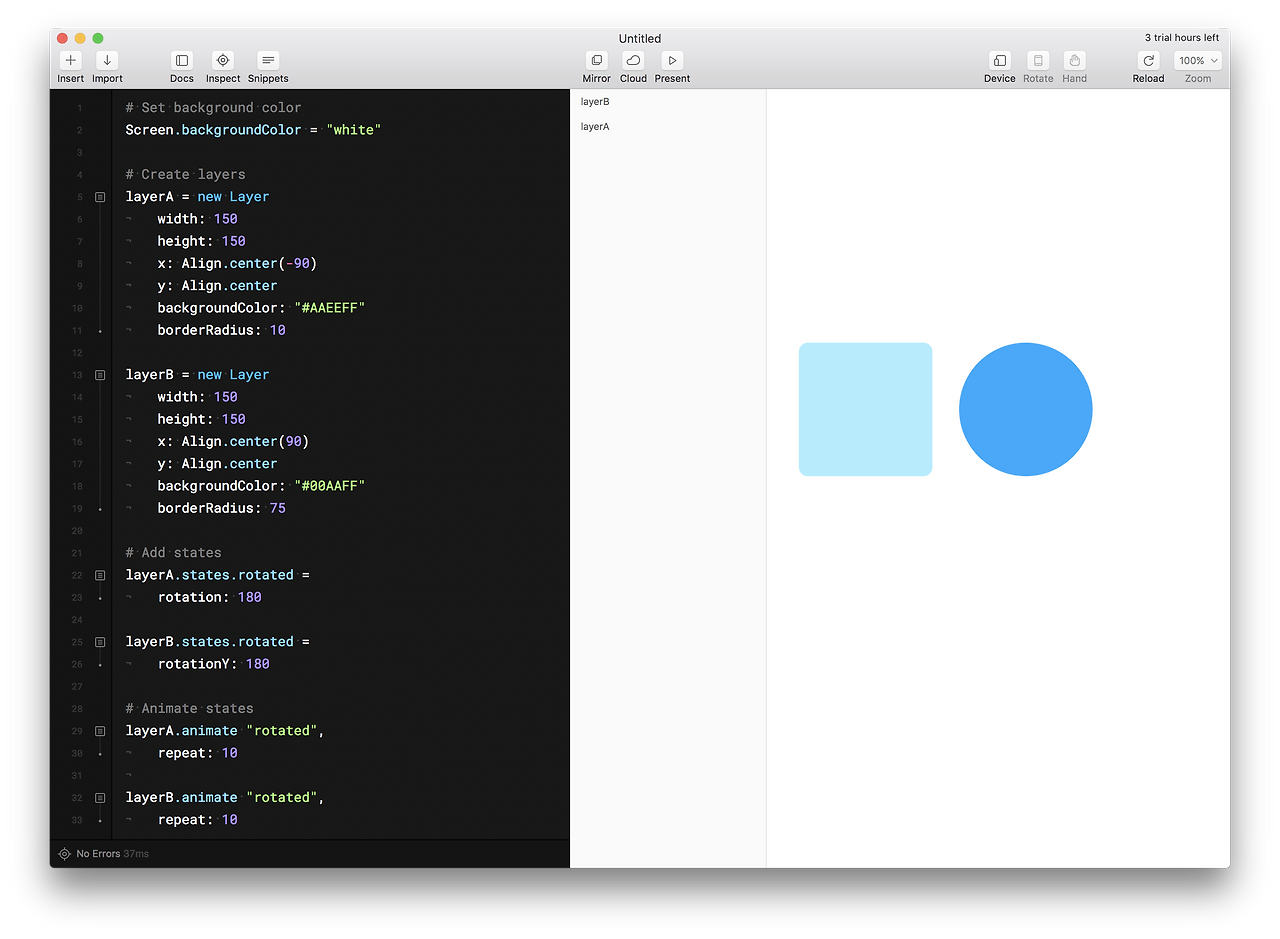The image size is (1280, 939).
Task: Open the Snippets menu
Action: click(x=268, y=61)
